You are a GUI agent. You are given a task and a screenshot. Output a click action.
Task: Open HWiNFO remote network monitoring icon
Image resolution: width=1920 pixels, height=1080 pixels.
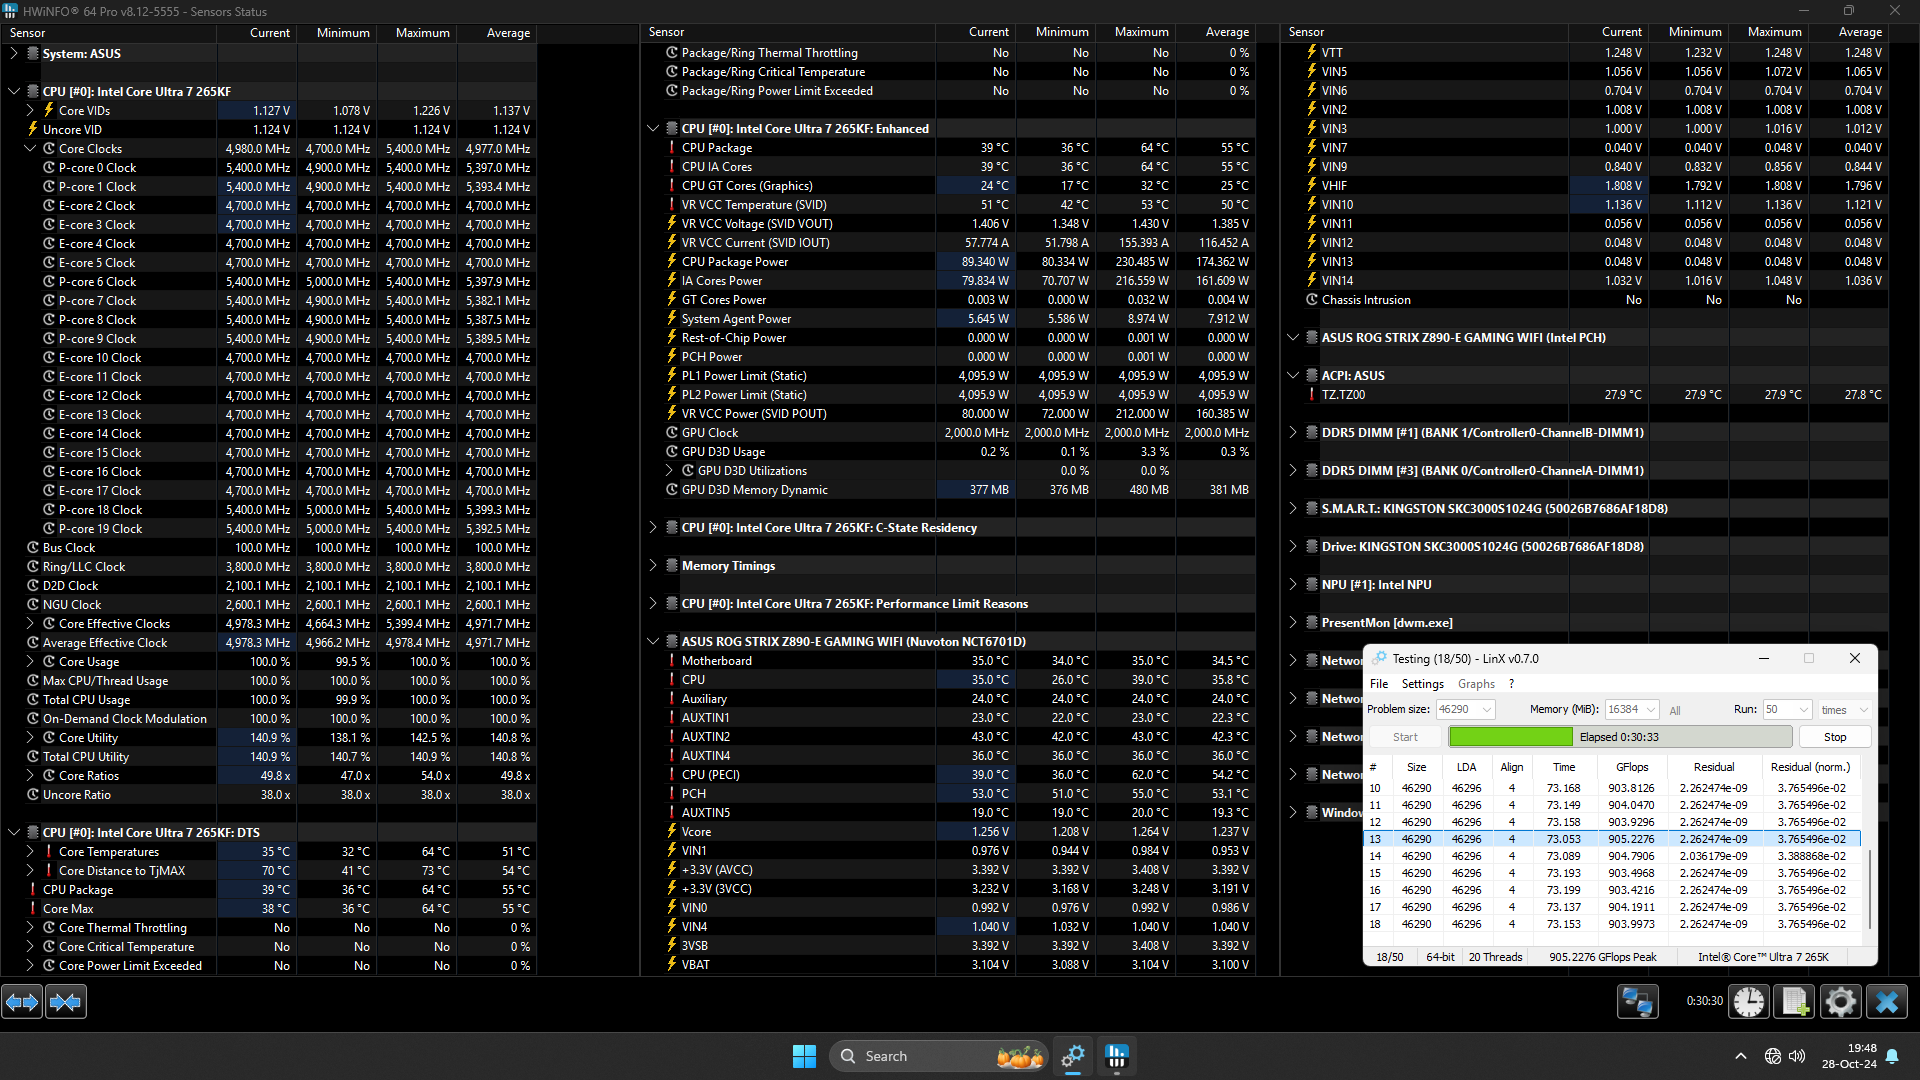pyautogui.click(x=1638, y=1001)
